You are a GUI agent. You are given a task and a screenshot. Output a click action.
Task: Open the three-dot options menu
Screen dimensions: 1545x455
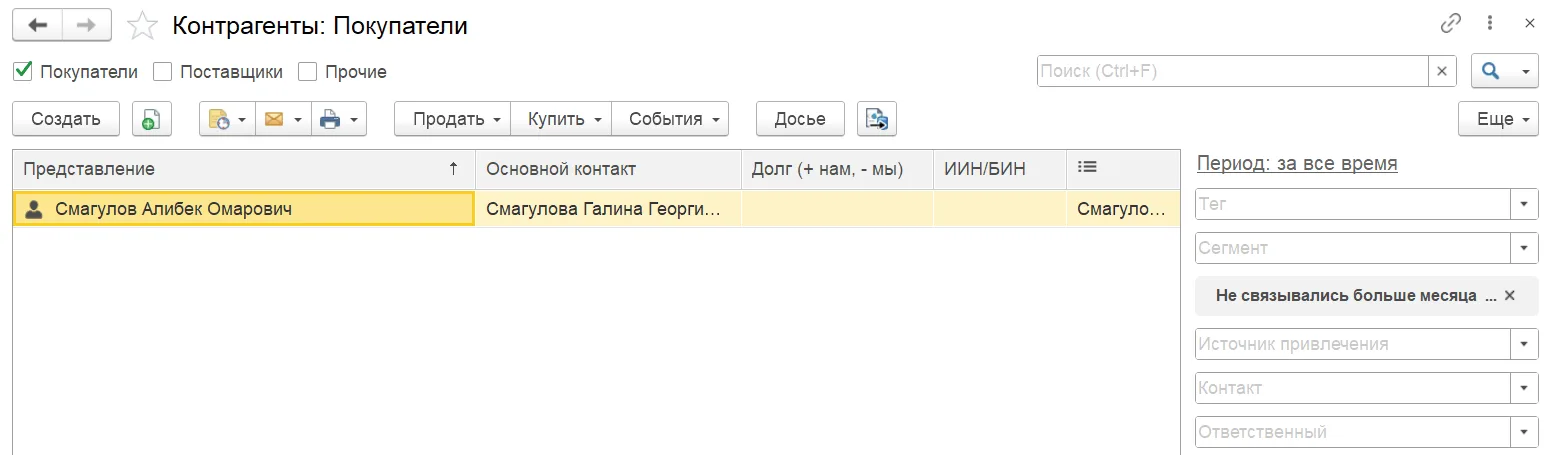click(x=1490, y=23)
